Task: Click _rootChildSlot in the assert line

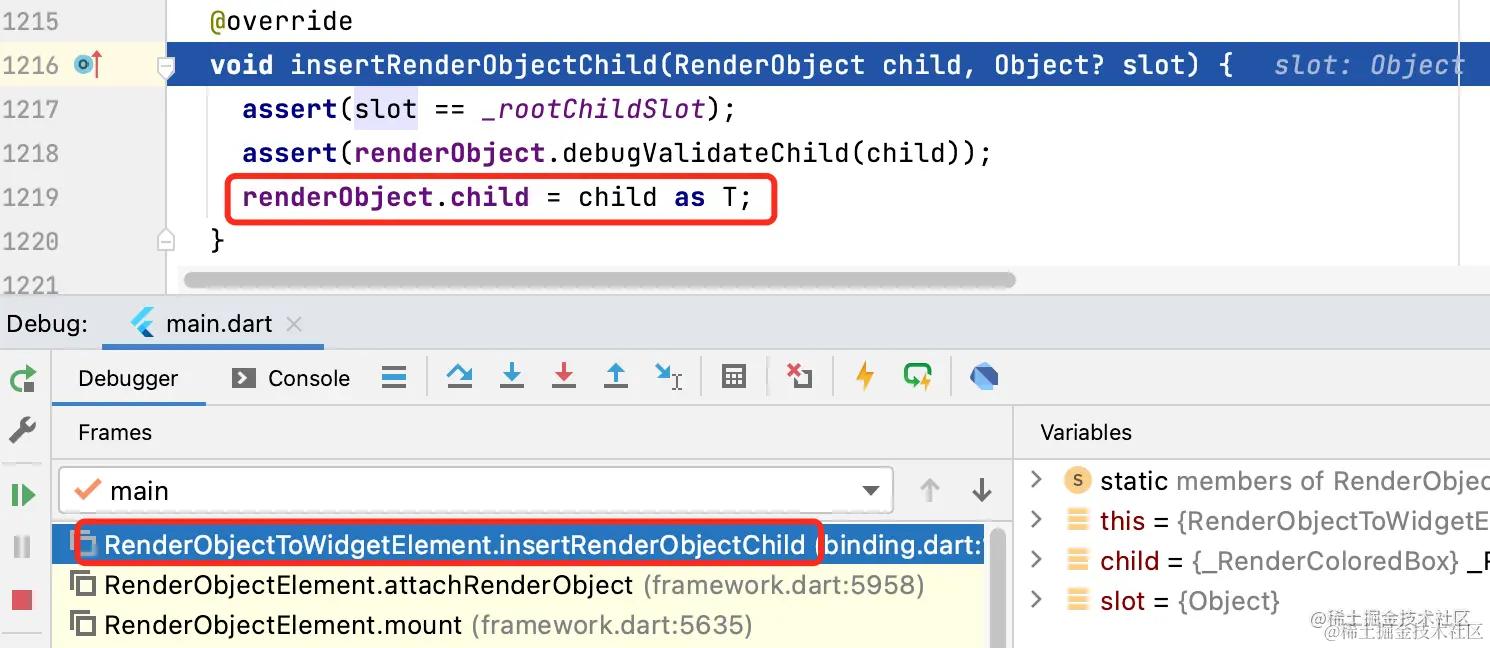Action: click(594, 109)
